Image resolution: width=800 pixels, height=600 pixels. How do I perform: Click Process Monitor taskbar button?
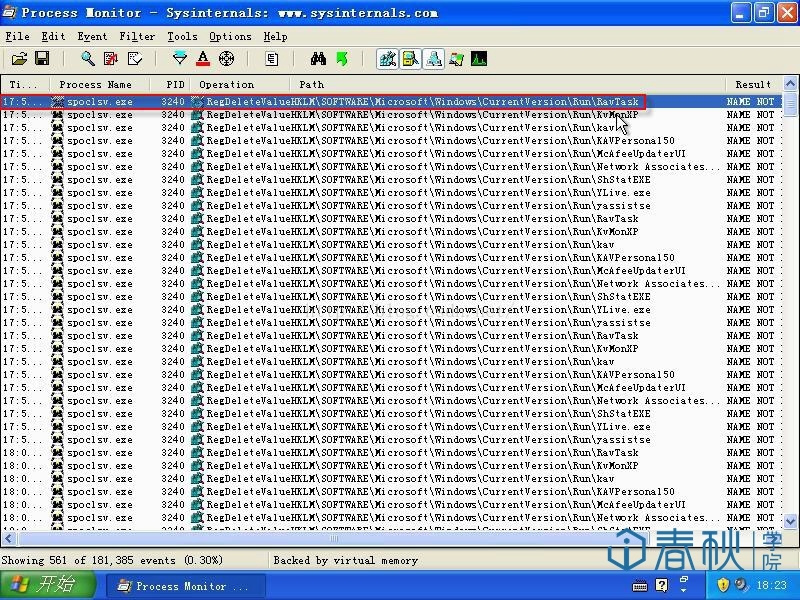point(186,586)
